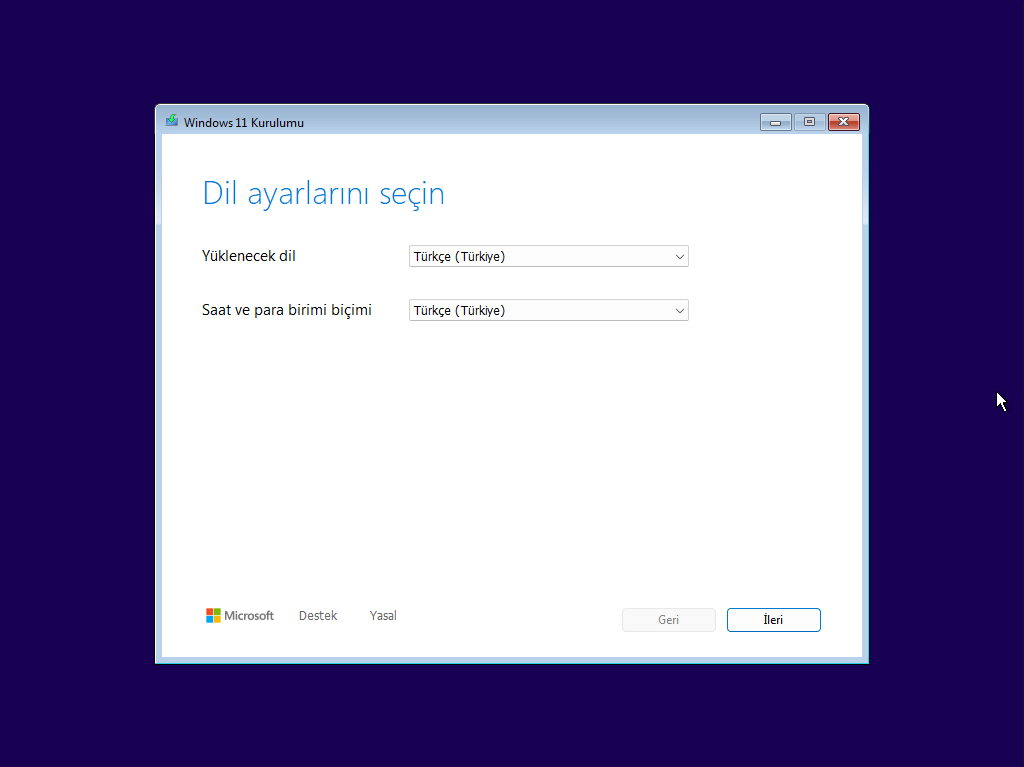1024x767 pixels.
Task: Click the Windows 11 Setup title bar icon
Action: coord(171,121)
